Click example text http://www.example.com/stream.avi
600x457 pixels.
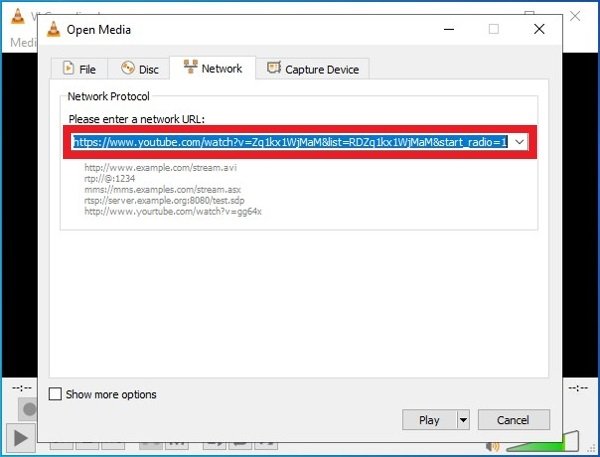(160, 168)
